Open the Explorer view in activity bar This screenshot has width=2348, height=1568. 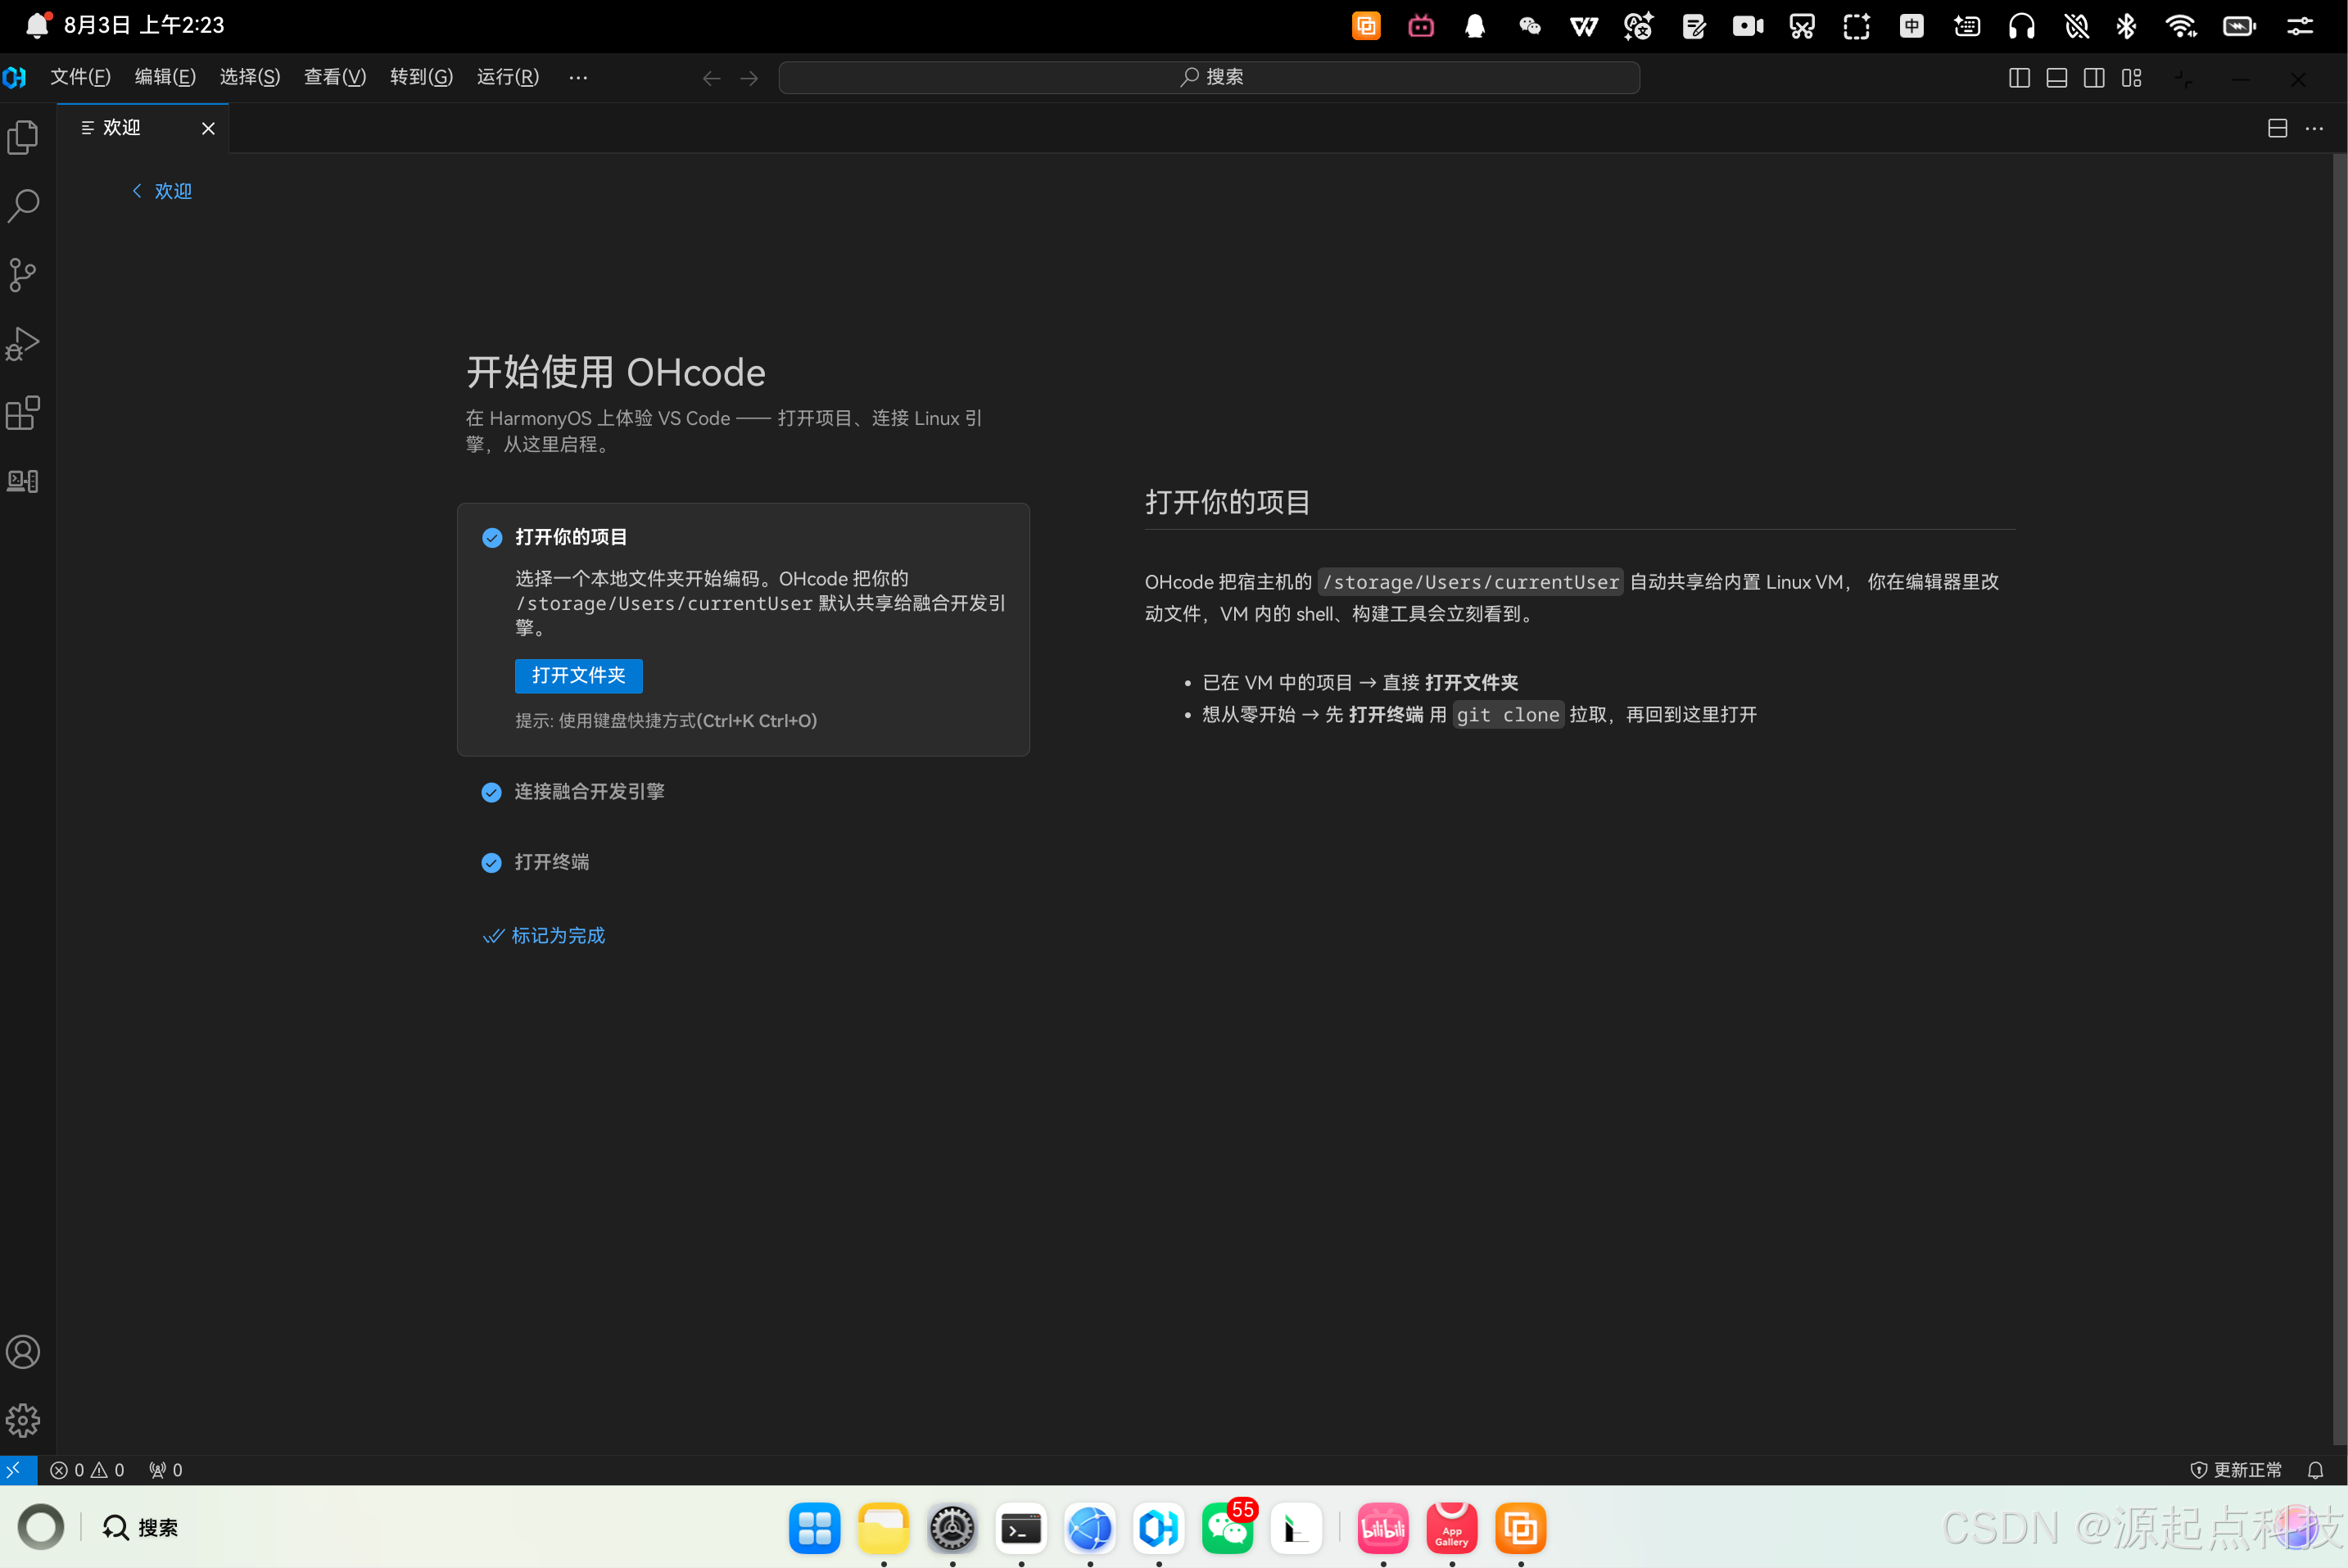pos(23,137)
